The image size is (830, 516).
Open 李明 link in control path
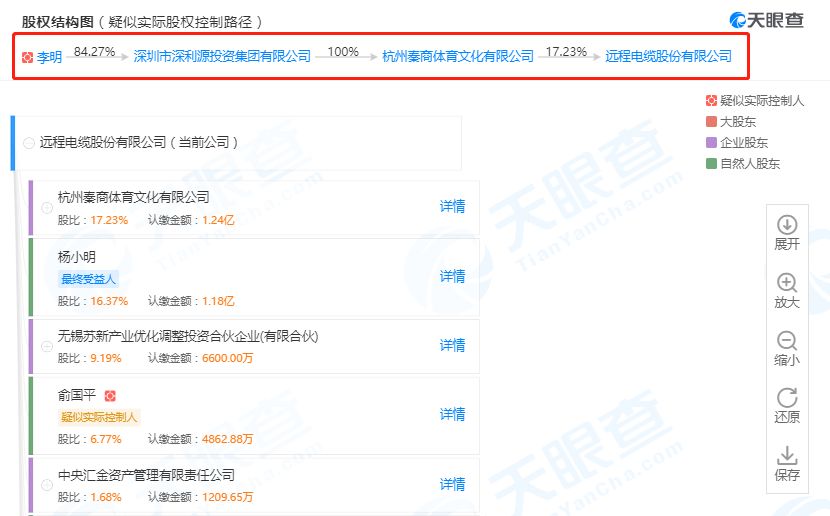(49, 57)
